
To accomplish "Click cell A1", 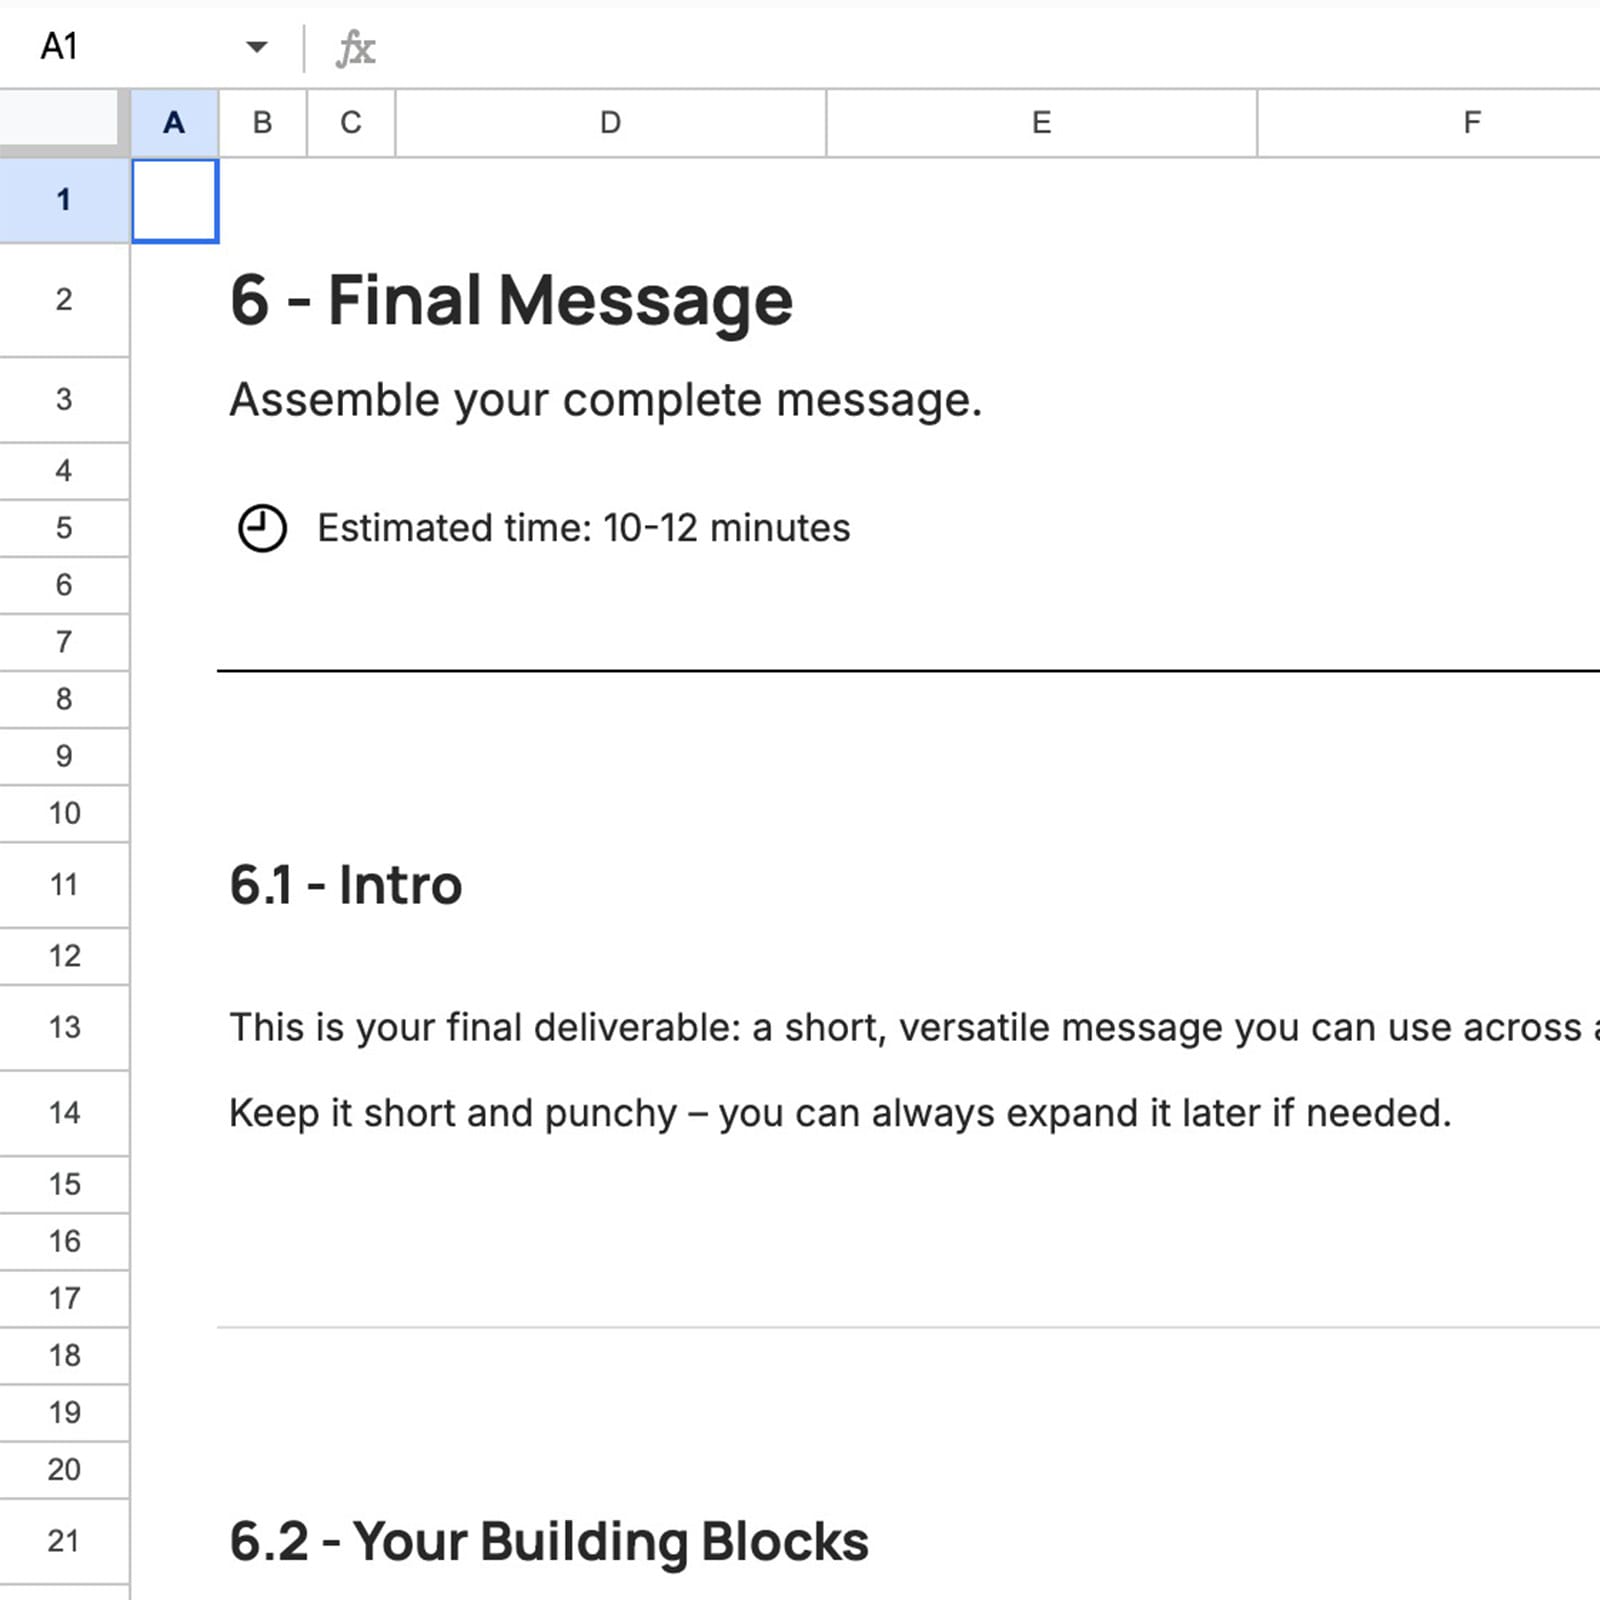I will coord(174,200).
